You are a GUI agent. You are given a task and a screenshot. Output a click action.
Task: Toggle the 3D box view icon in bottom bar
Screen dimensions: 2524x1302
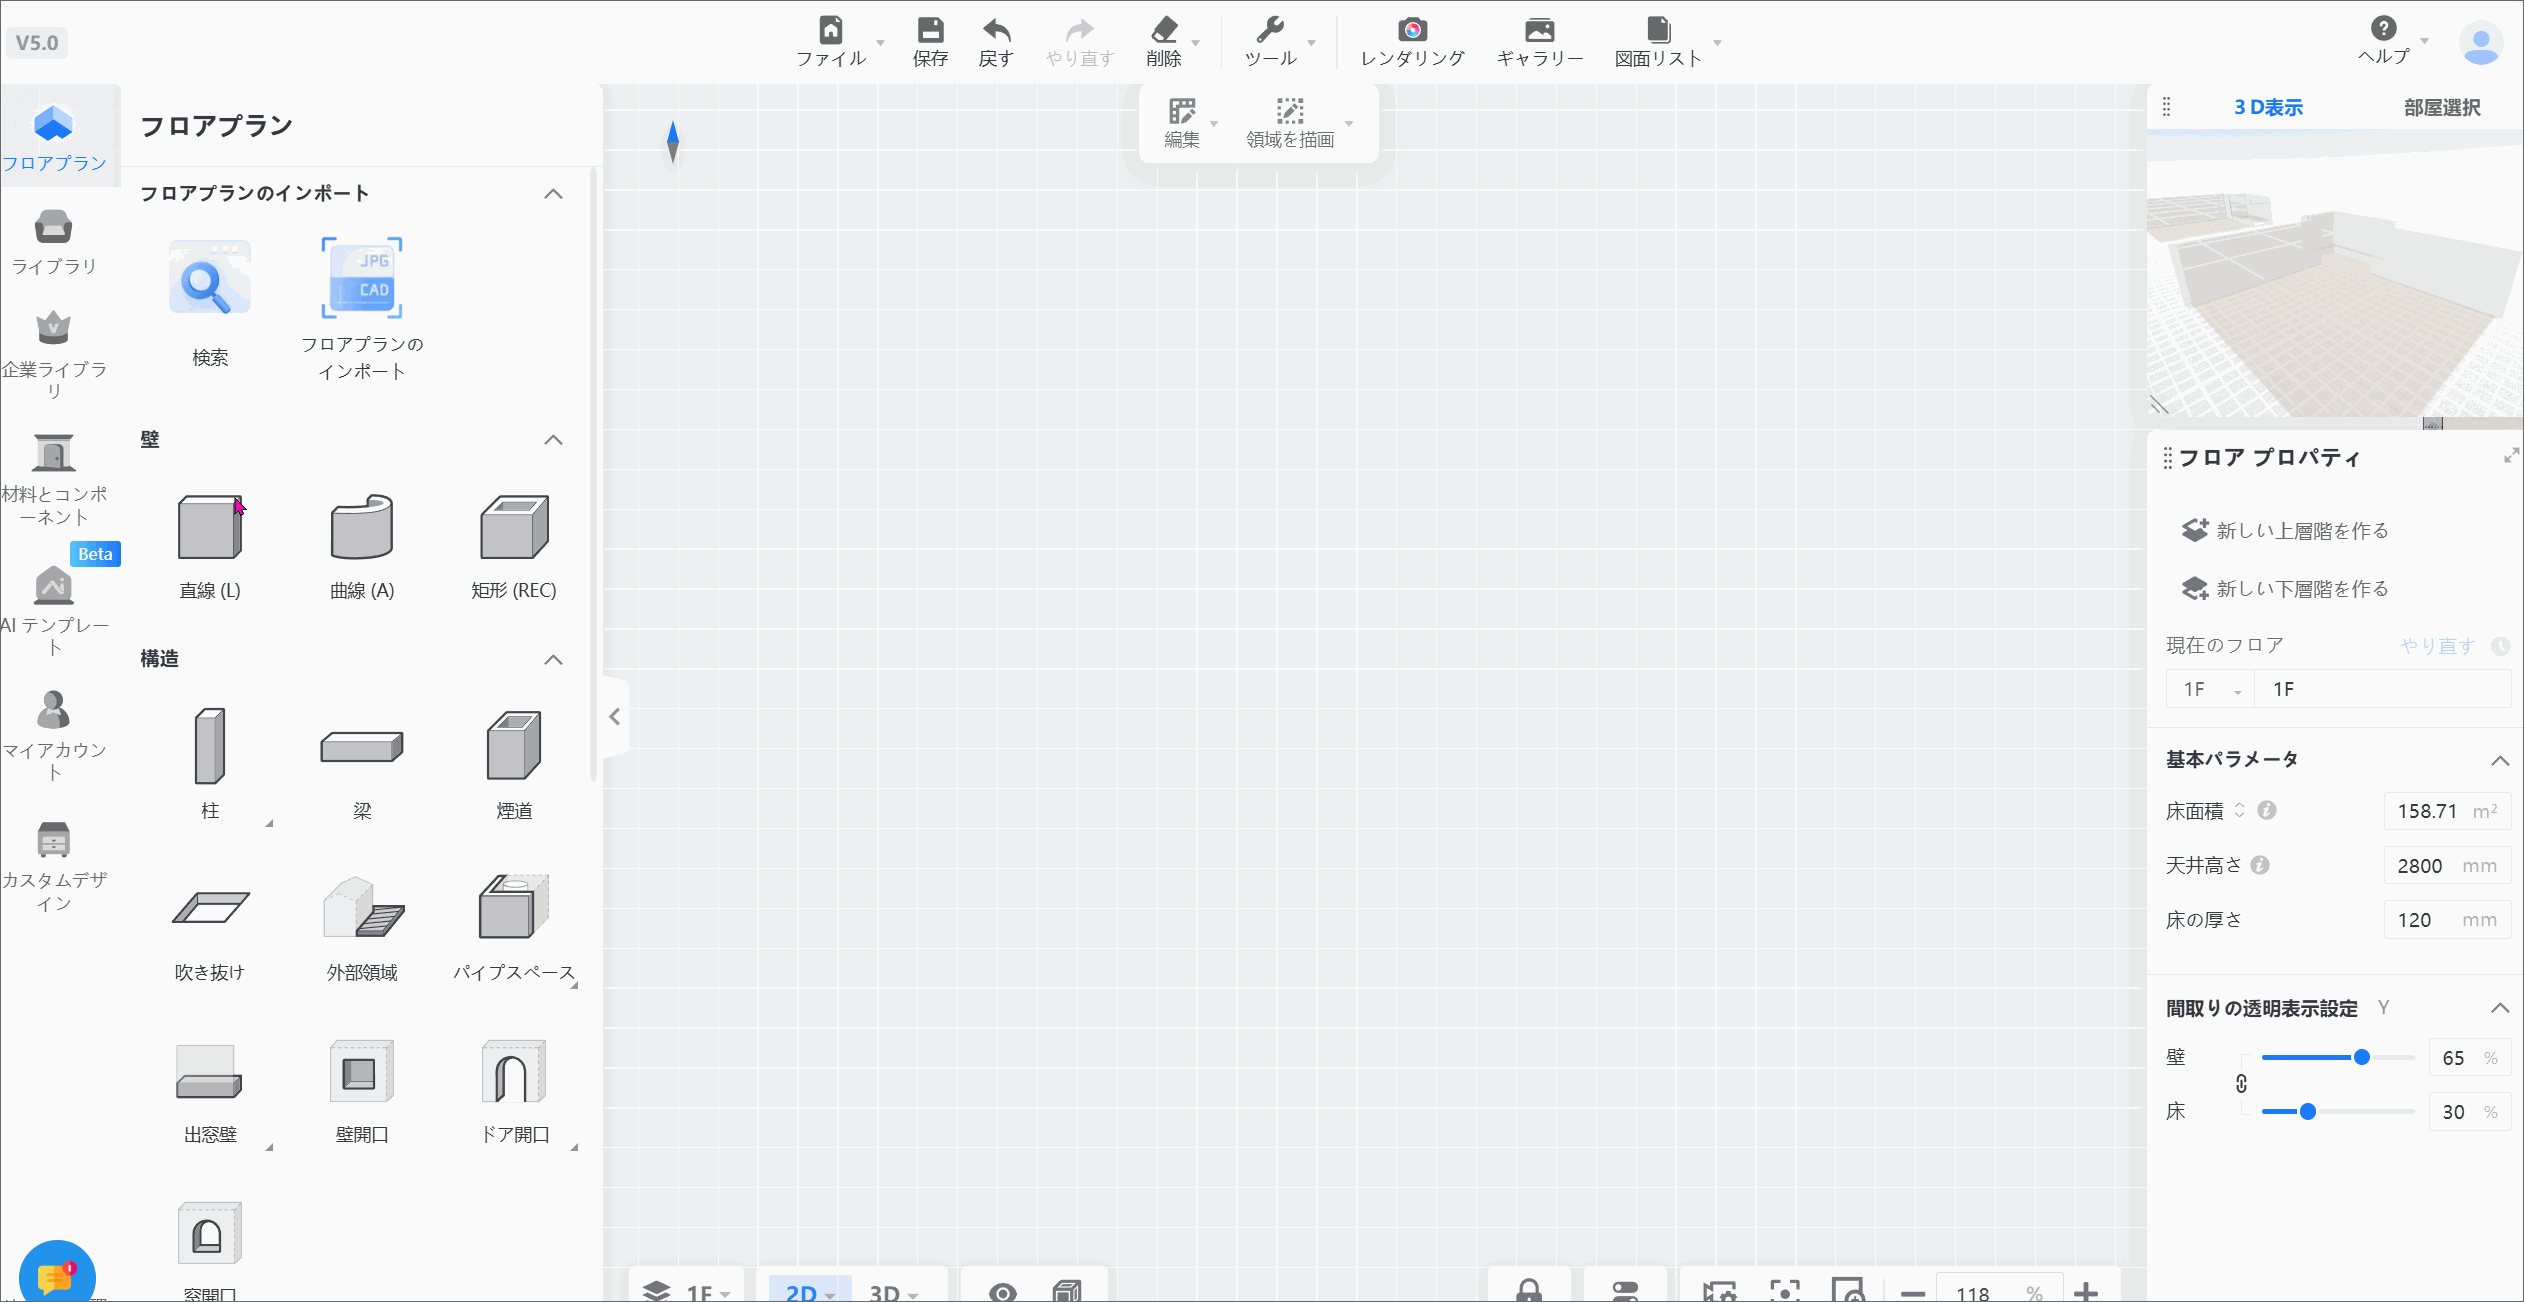pos(1068,1291)
